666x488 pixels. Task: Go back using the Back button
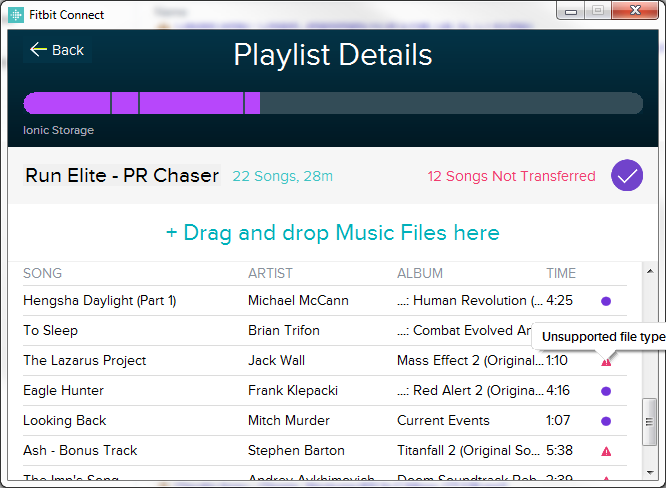(57, 50)
